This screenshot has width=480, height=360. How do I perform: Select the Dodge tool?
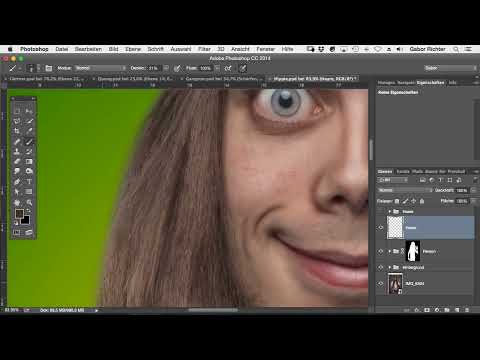[29, 171]
